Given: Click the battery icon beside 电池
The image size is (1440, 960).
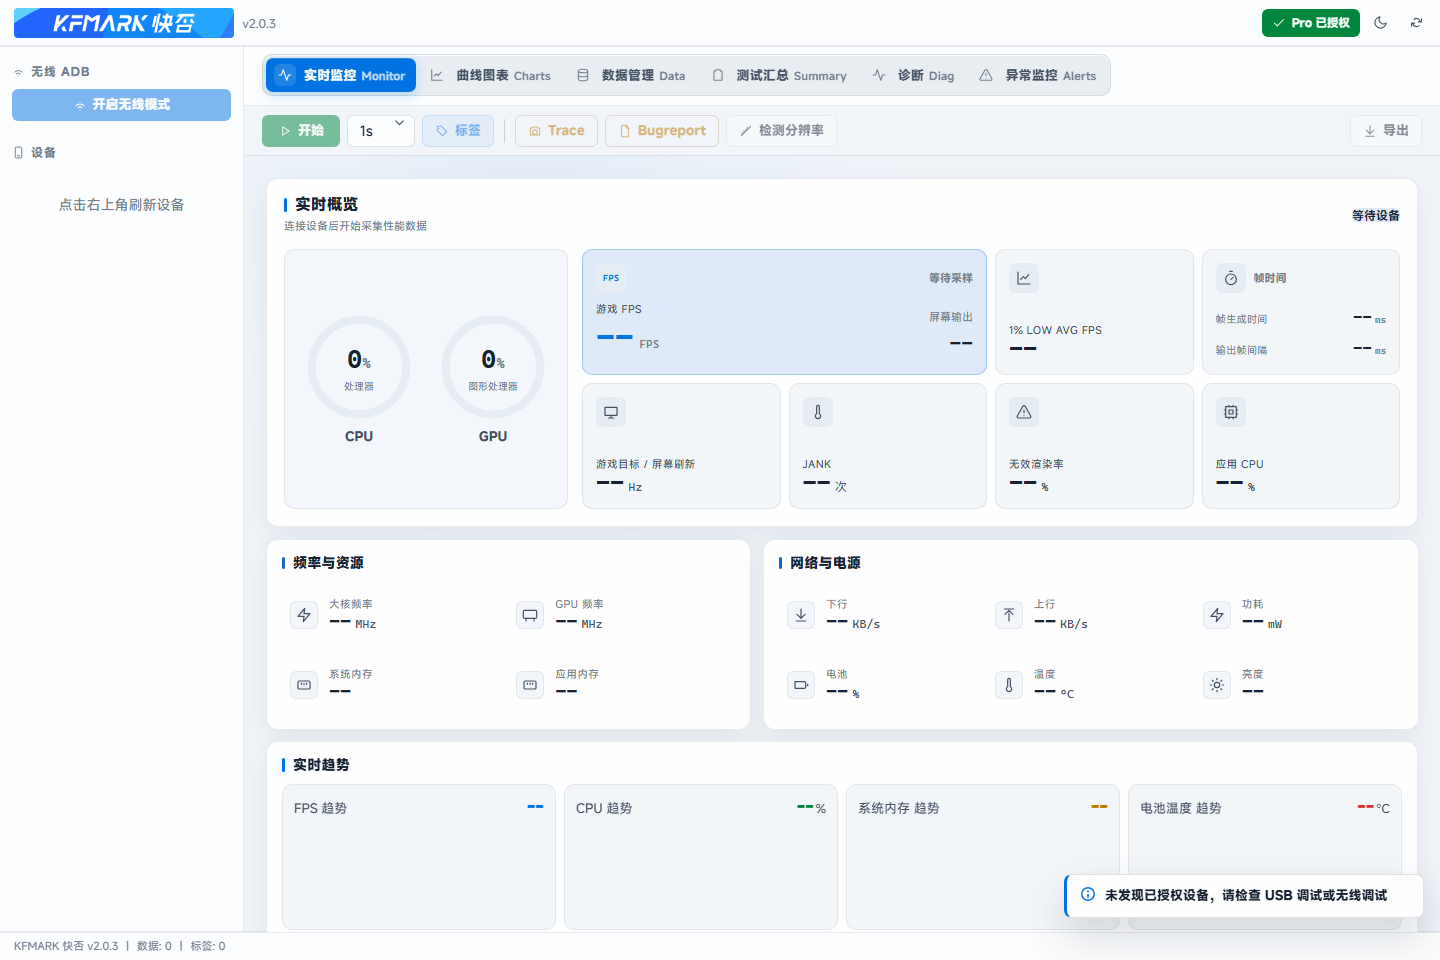Looking at the screenshot, I should [801, 685].
